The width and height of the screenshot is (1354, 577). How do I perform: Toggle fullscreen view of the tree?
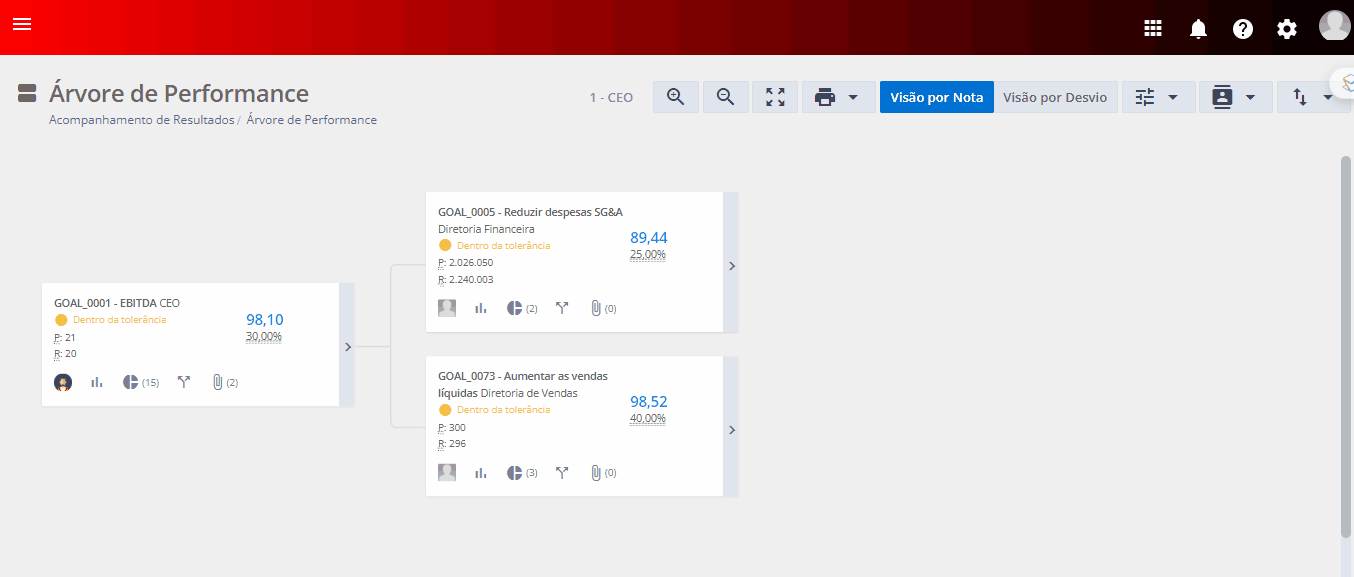click(x=775, y=97)
